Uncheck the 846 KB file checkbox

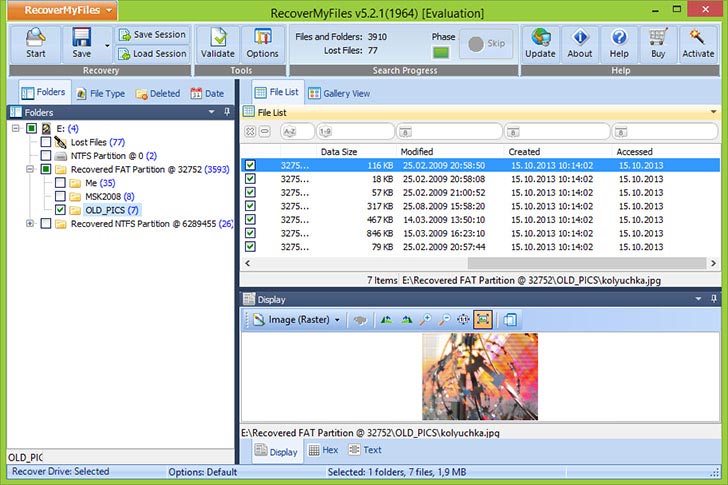coord(250,233)
